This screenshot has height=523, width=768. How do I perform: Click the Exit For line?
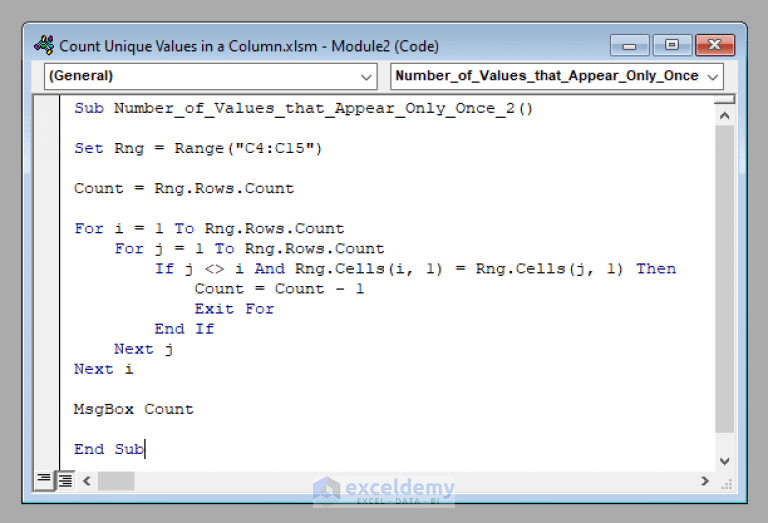[x=234, y=309]
